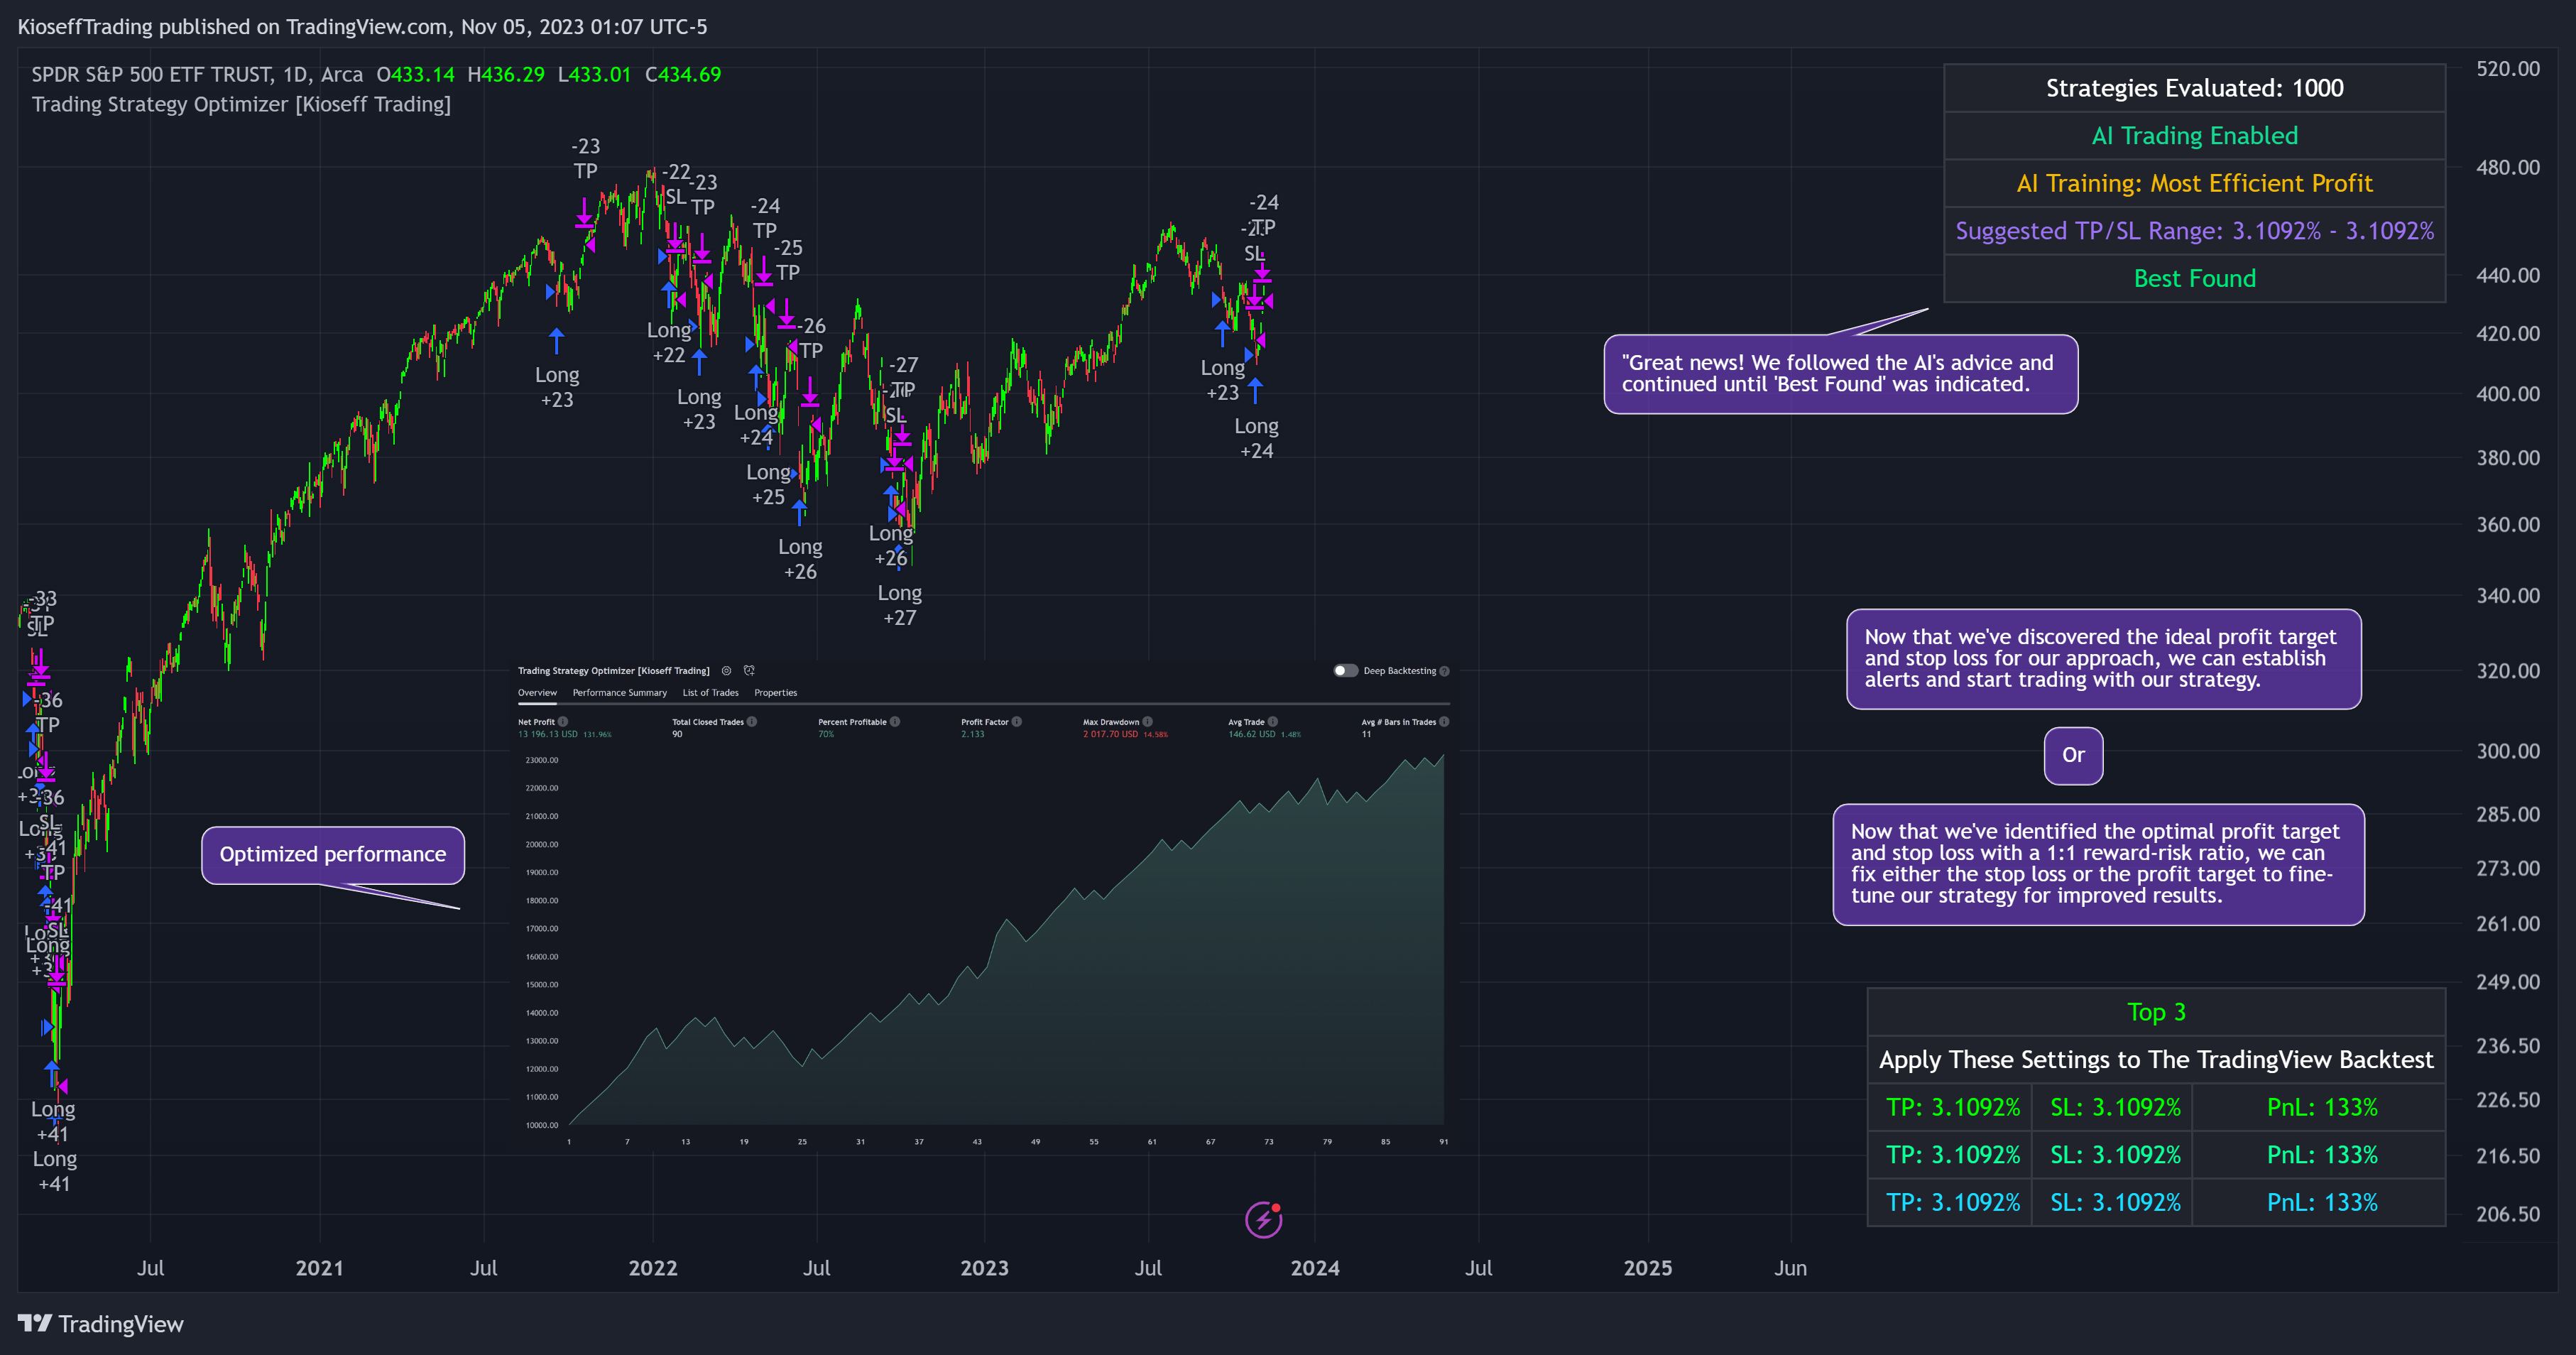Click the Max Drawdown value 2 017.70 USD
Image resolution: width=2576 pixels, height=1355 pixels.
click(x=1110, y=734)
